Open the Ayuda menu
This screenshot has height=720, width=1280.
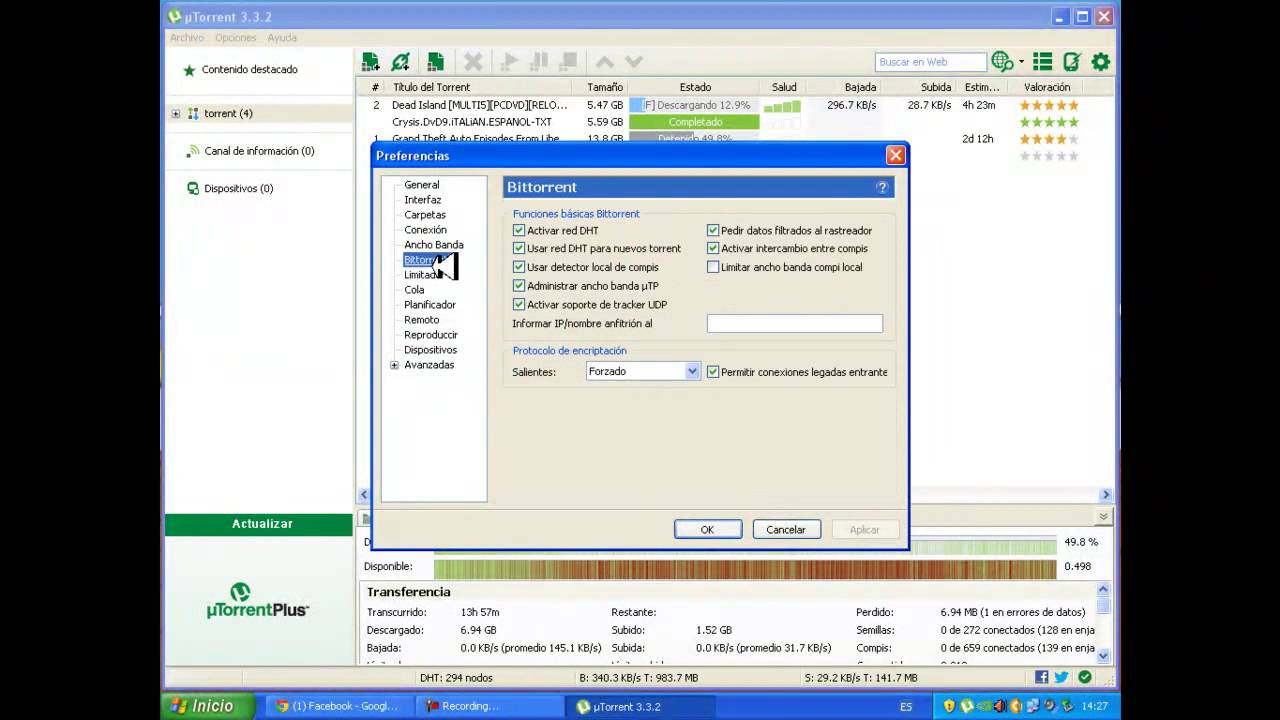[281, 37]
